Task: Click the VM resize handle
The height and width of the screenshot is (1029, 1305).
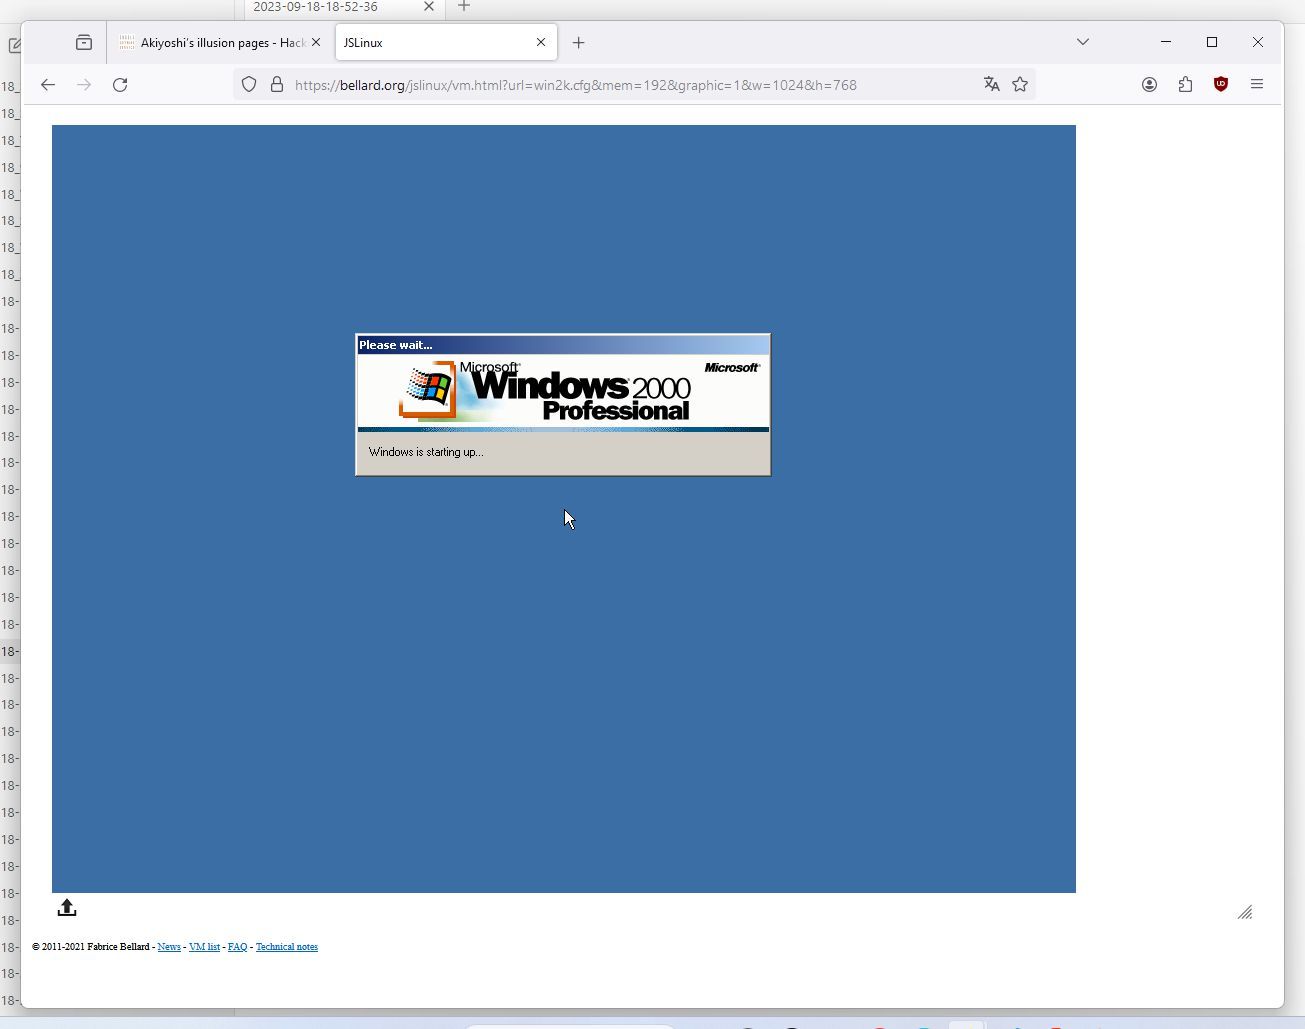Action: (x=1245, y=912)
